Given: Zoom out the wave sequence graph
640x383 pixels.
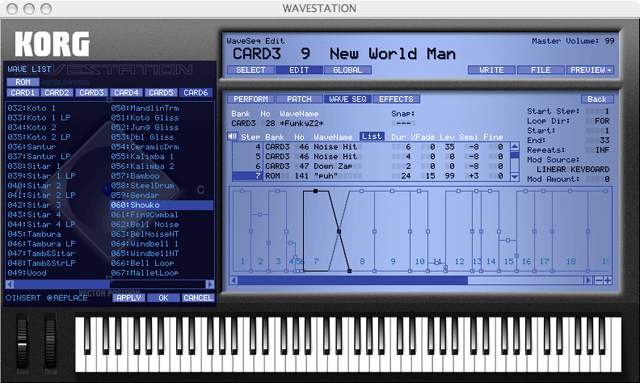Looking at the screenshot, I should (599, 281).
